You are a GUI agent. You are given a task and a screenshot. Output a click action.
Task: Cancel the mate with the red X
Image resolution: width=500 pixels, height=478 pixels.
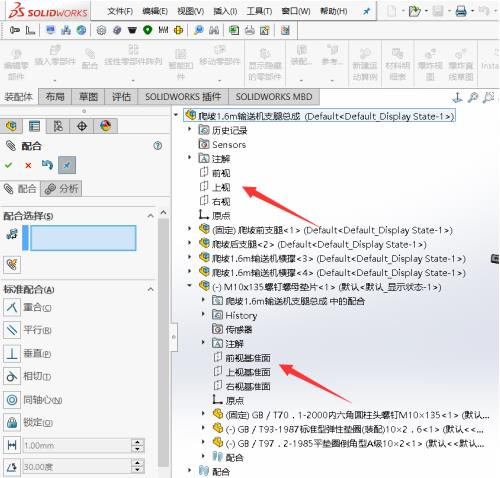tap(28, 165)
